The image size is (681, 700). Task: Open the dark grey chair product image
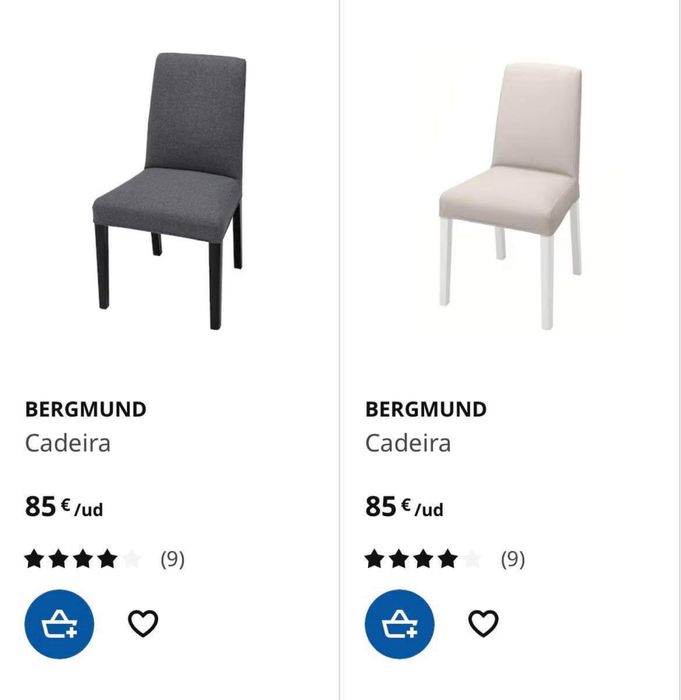170,190
